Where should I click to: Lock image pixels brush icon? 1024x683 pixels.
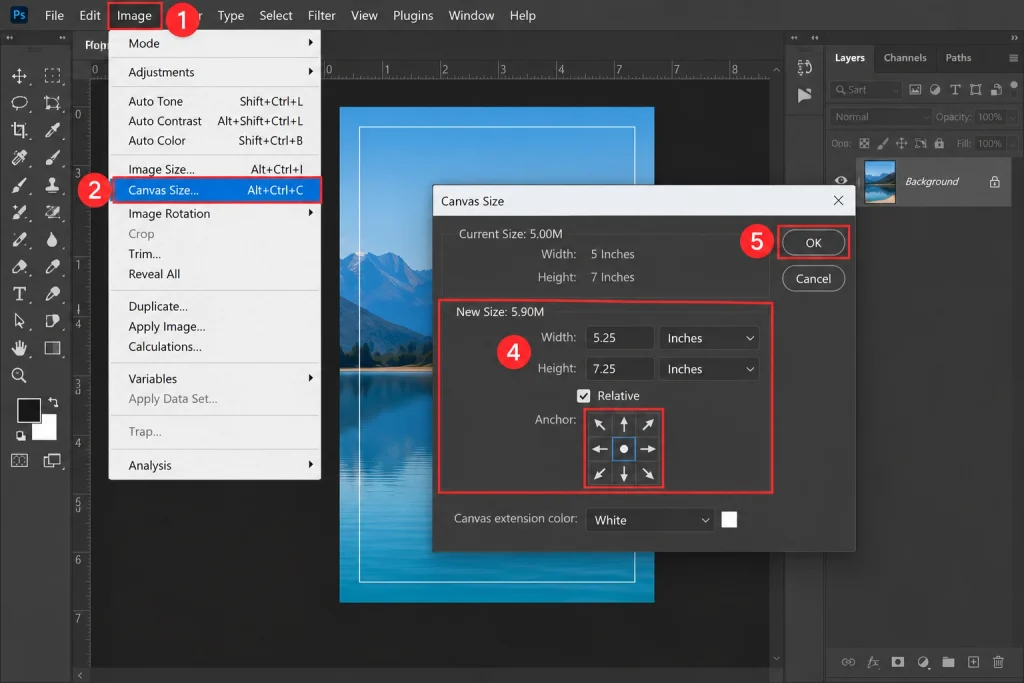click(883, 143)
